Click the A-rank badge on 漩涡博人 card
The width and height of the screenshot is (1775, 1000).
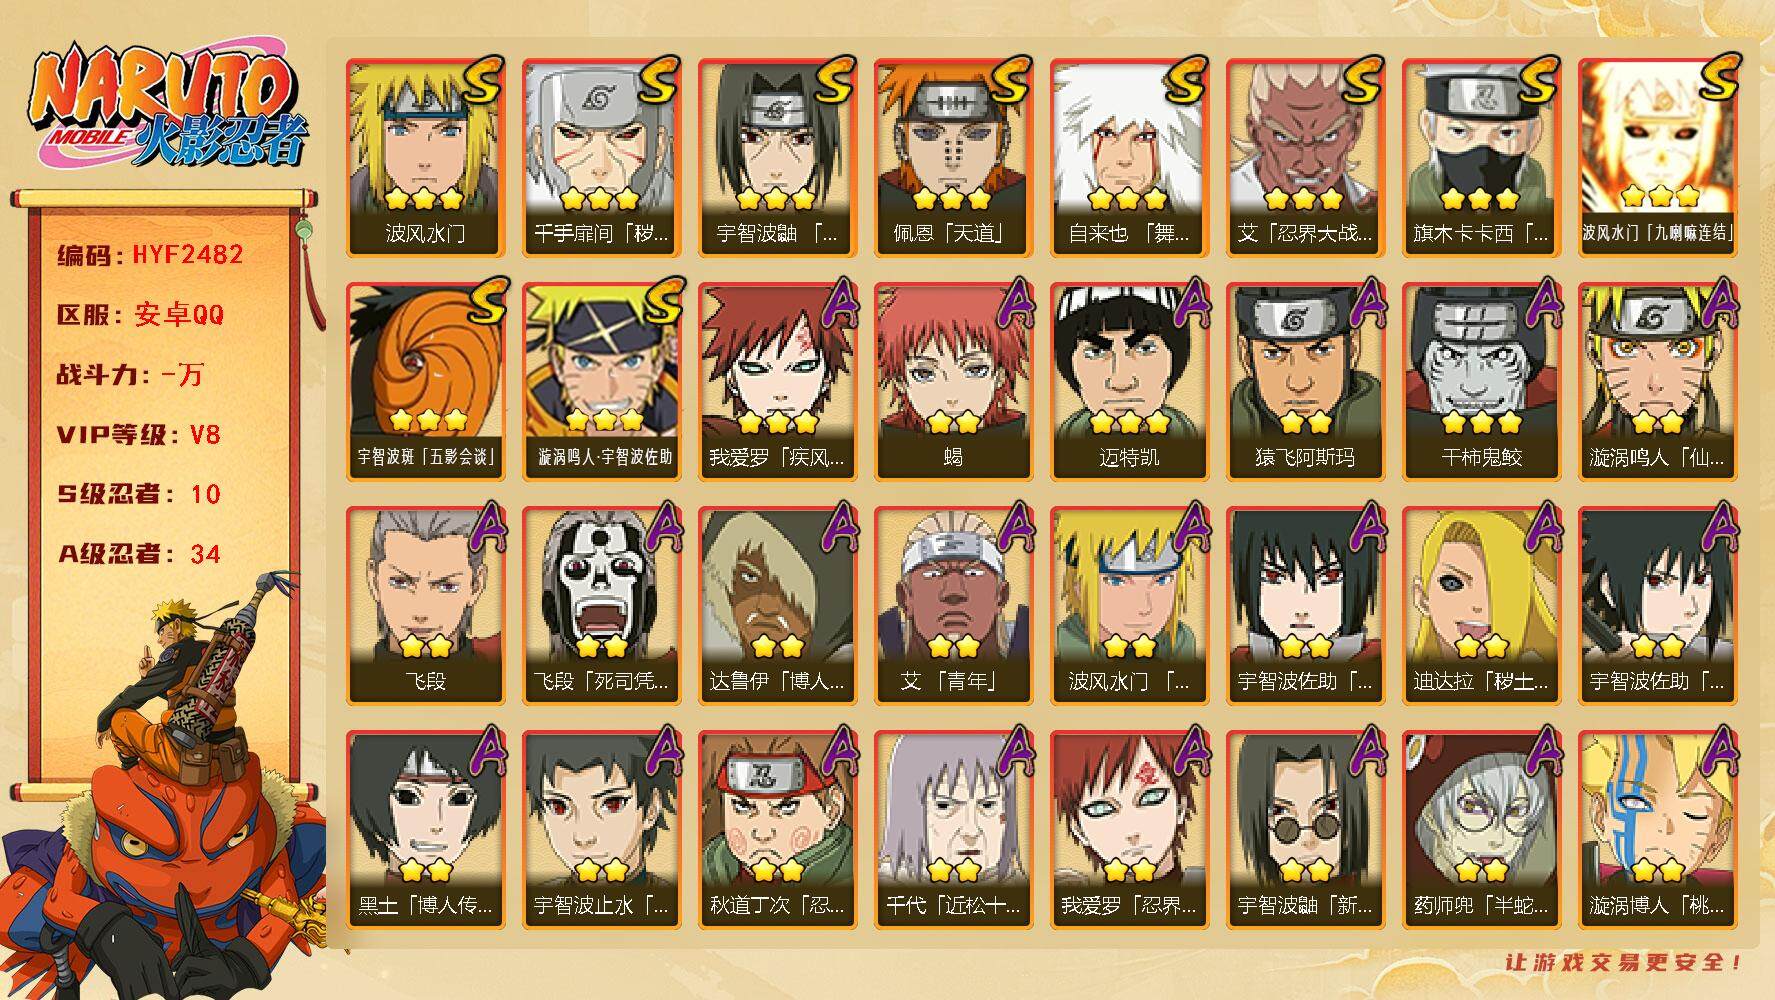(x=1718, y=750)
